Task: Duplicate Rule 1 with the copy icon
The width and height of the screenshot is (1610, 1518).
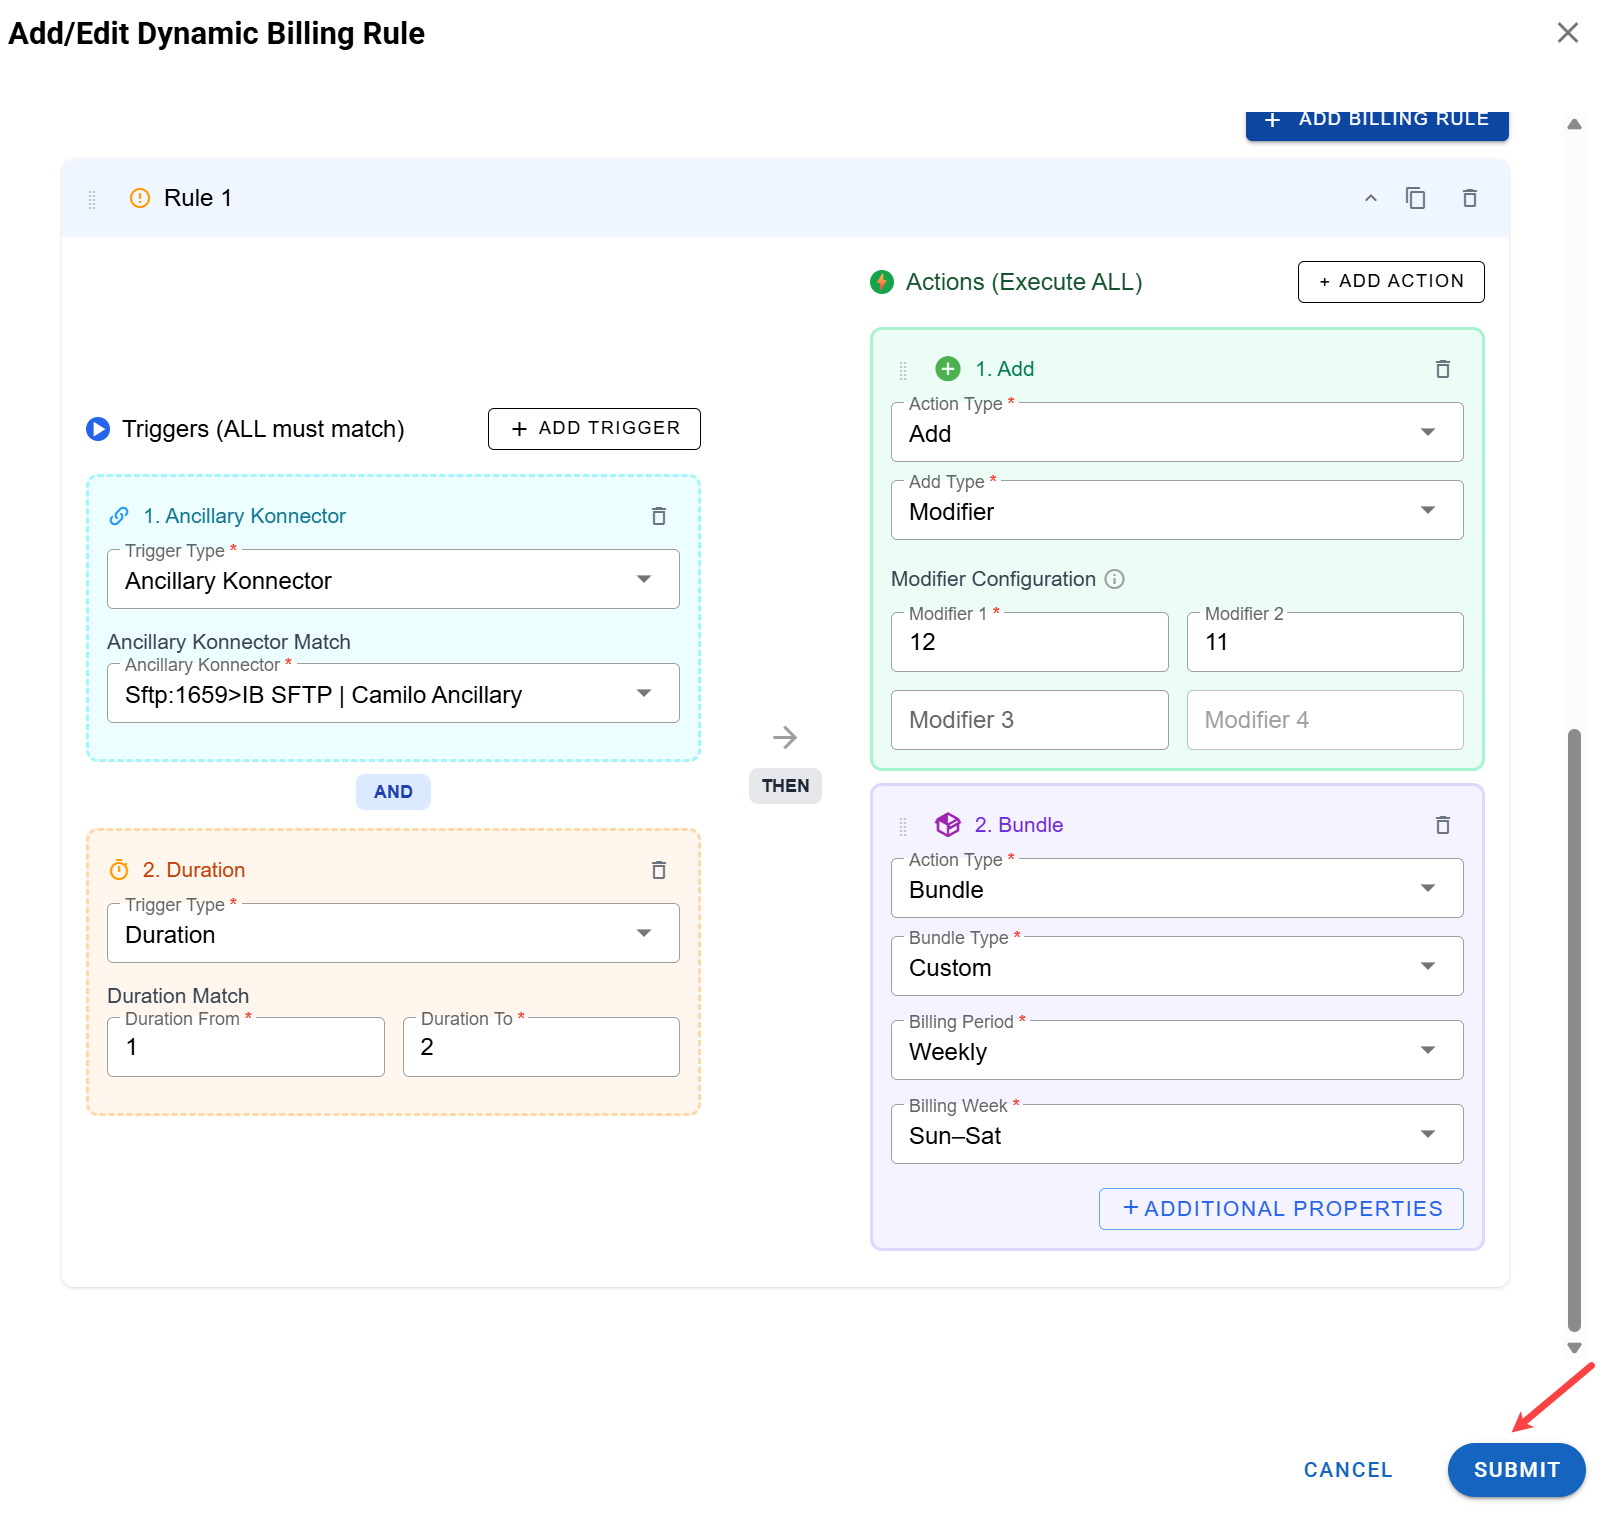Action: coord(1415,198)
